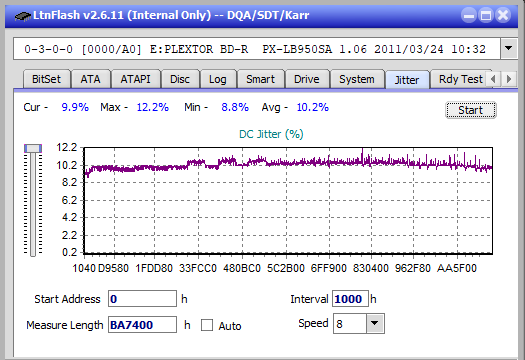Open the Disc tab
525x360 pixels.
click(180, 79)
